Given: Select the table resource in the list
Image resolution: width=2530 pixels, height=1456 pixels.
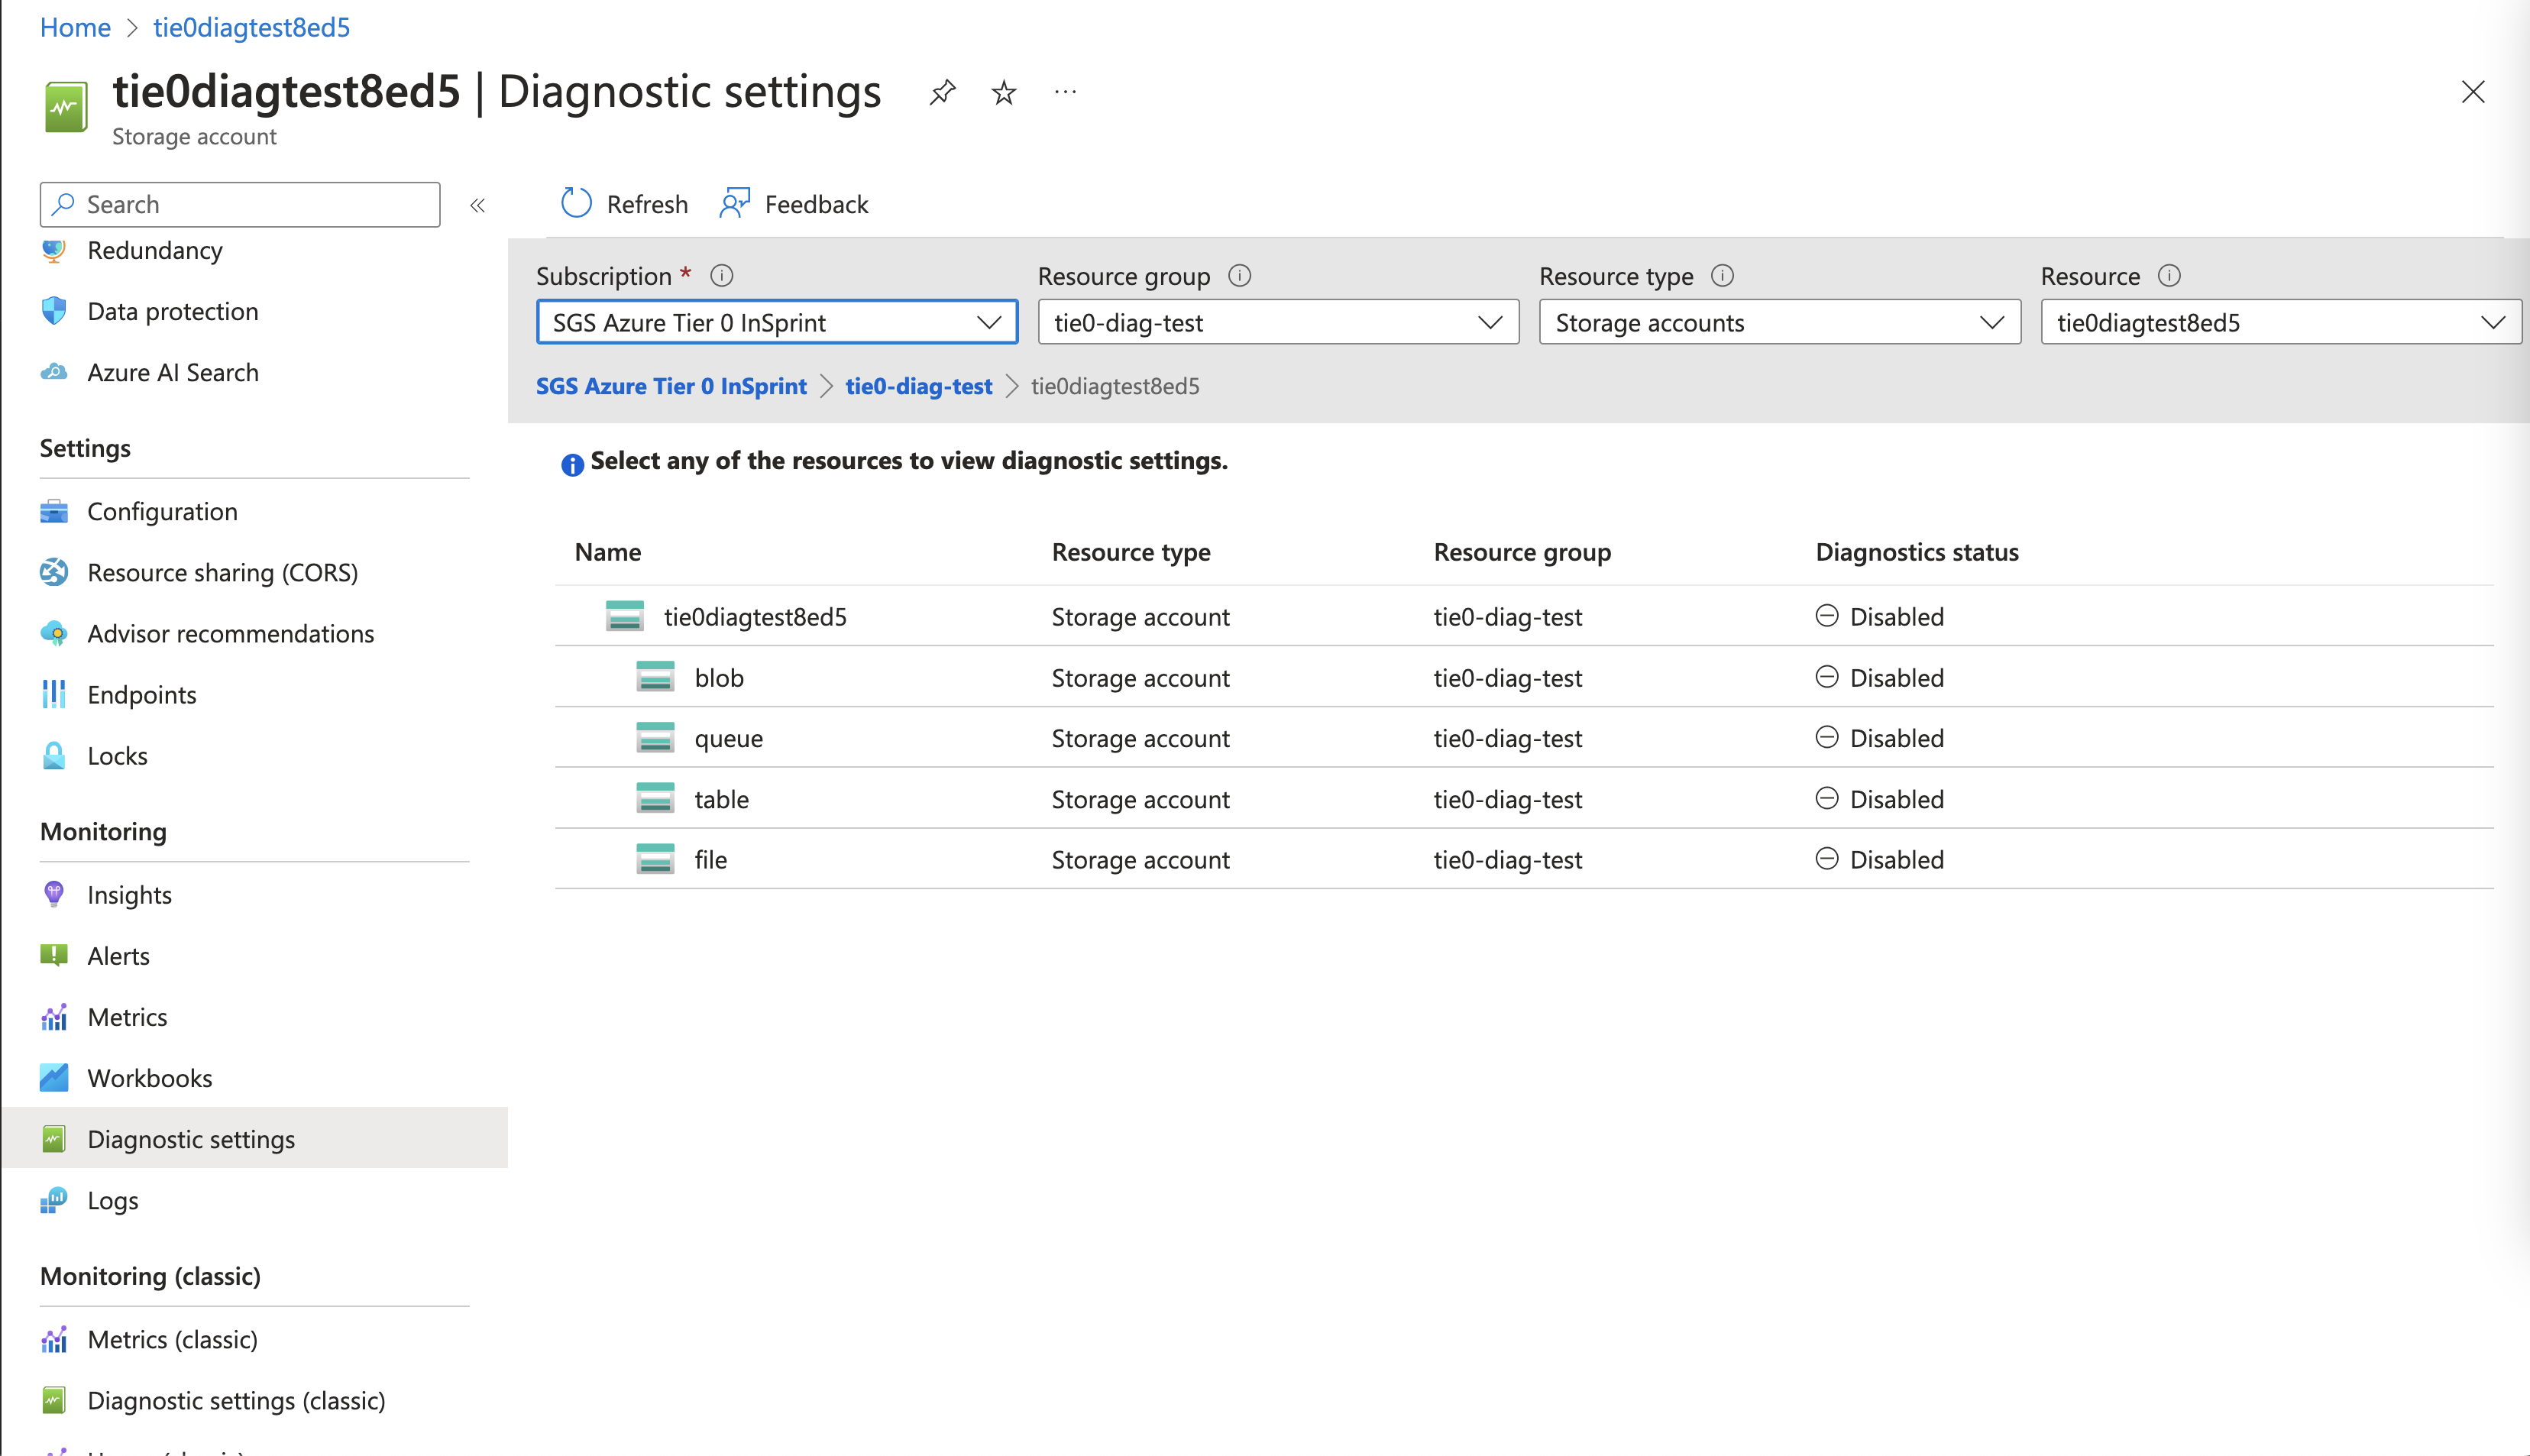Looking at the screenshot, I should point(722,799).
